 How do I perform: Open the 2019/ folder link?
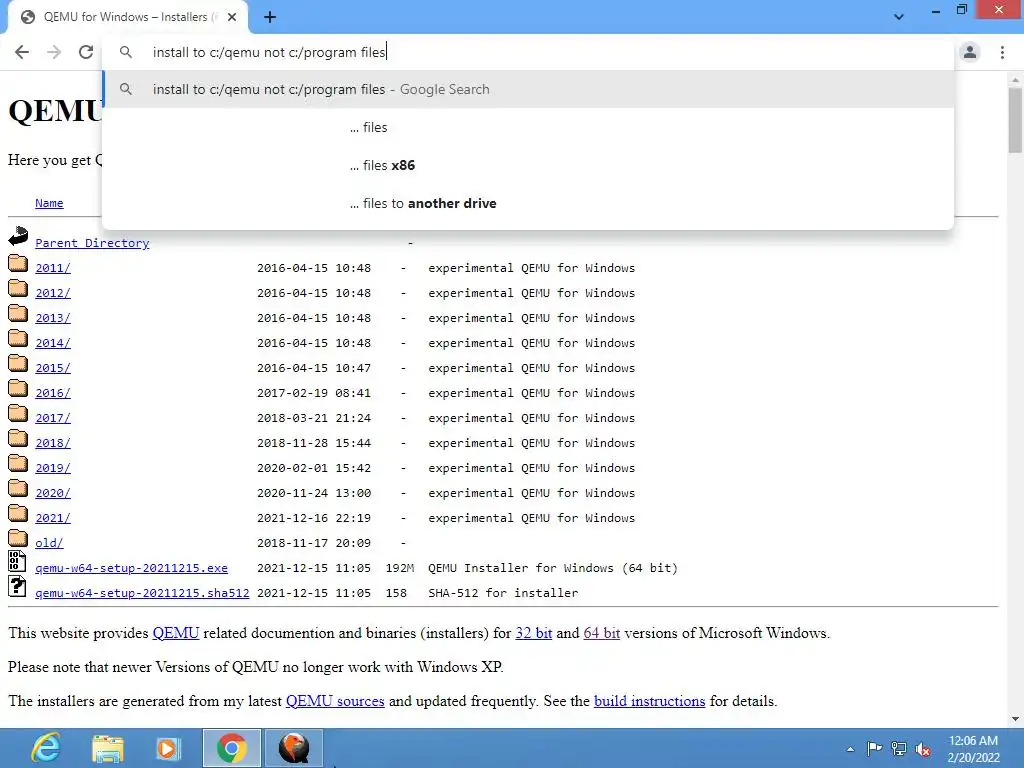pos(53,468)
